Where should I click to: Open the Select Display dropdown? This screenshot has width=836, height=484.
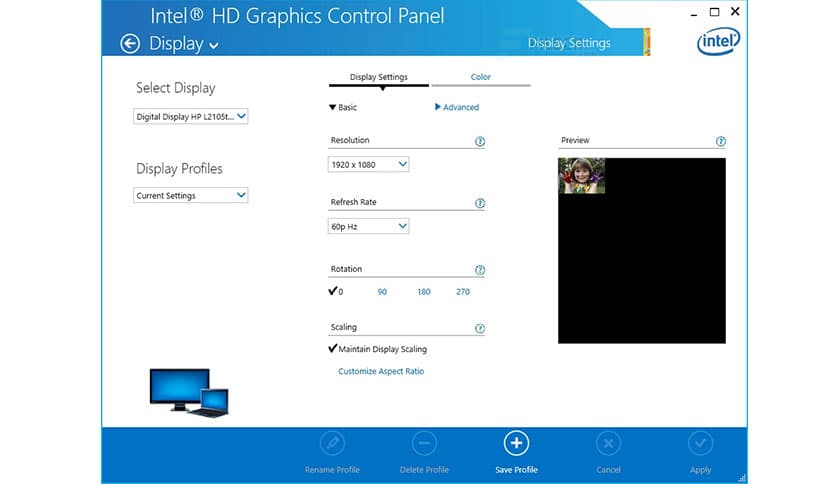190,116
